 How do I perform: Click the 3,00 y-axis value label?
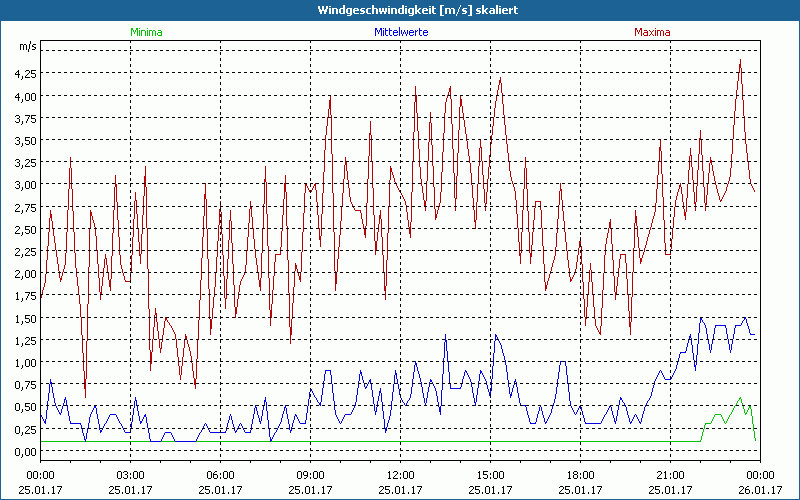click(24, 185)
